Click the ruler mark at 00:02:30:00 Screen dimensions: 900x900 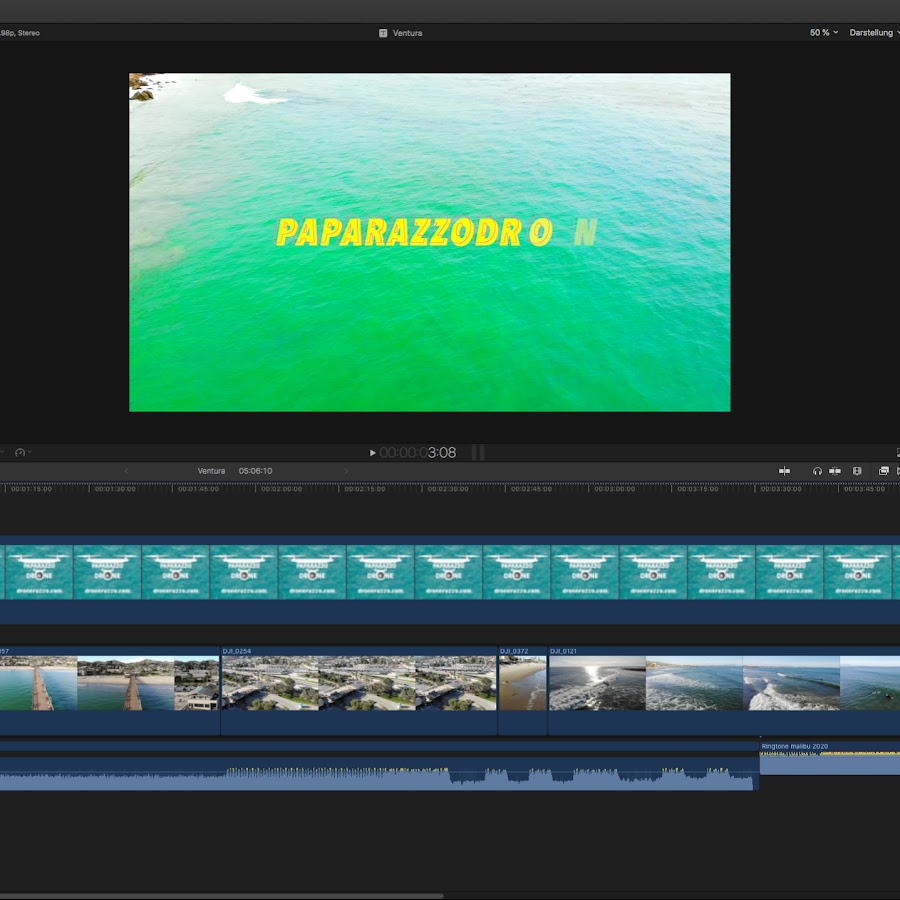[x=448, y=489]
